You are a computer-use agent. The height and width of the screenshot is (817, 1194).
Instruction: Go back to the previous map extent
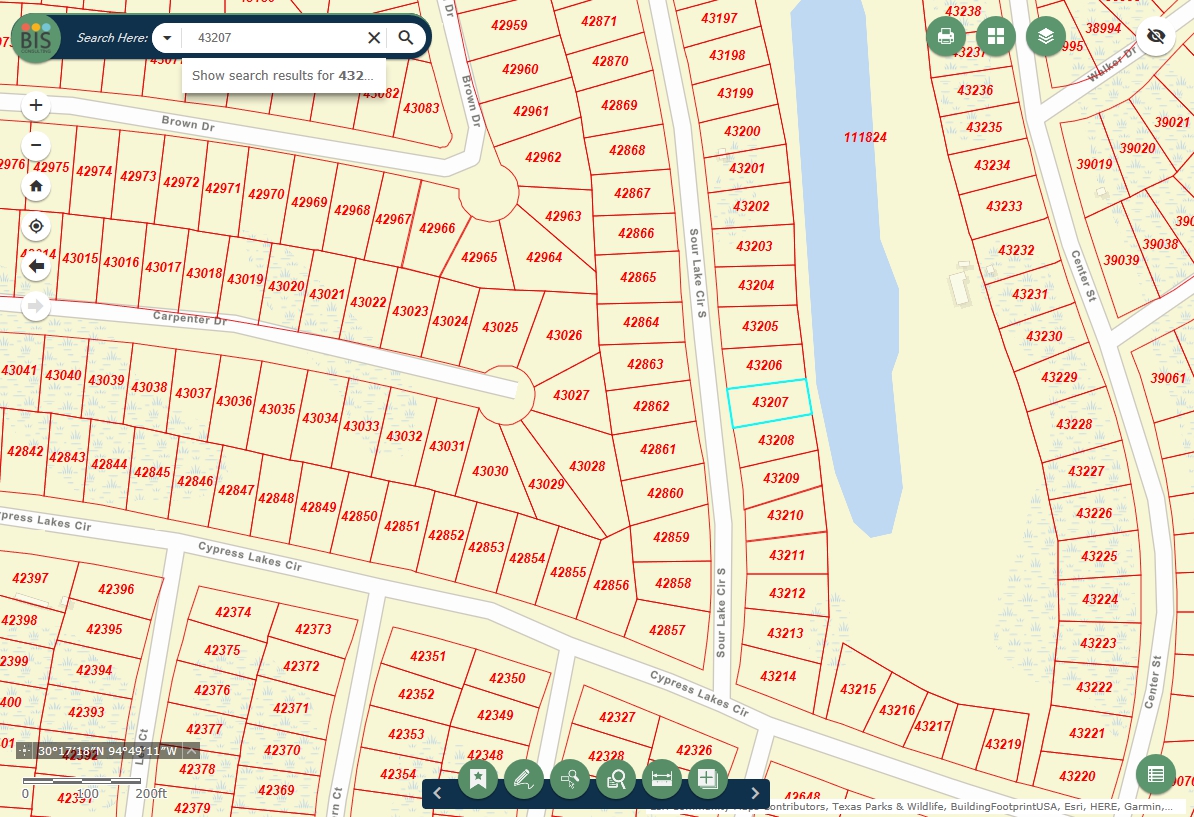coord(37,266)
